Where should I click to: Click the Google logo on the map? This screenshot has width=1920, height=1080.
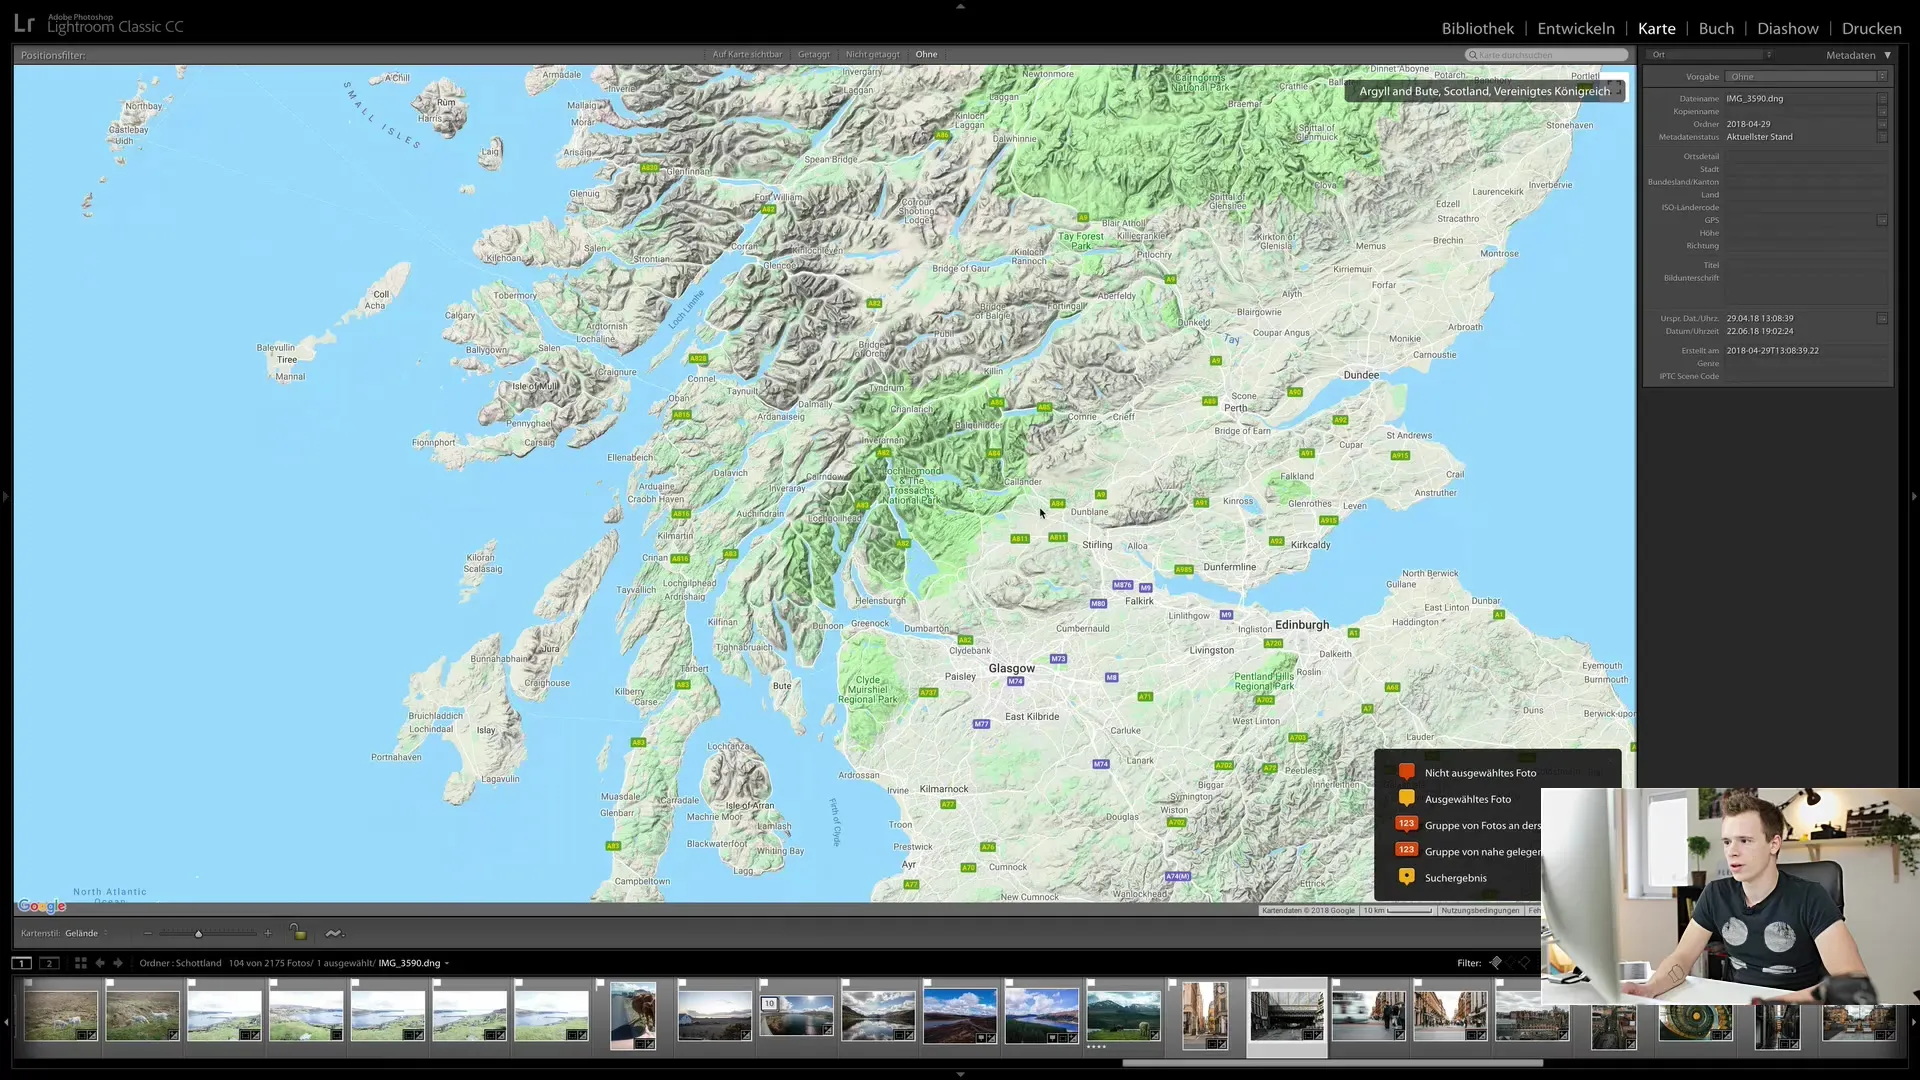click(x=42, y=906)
